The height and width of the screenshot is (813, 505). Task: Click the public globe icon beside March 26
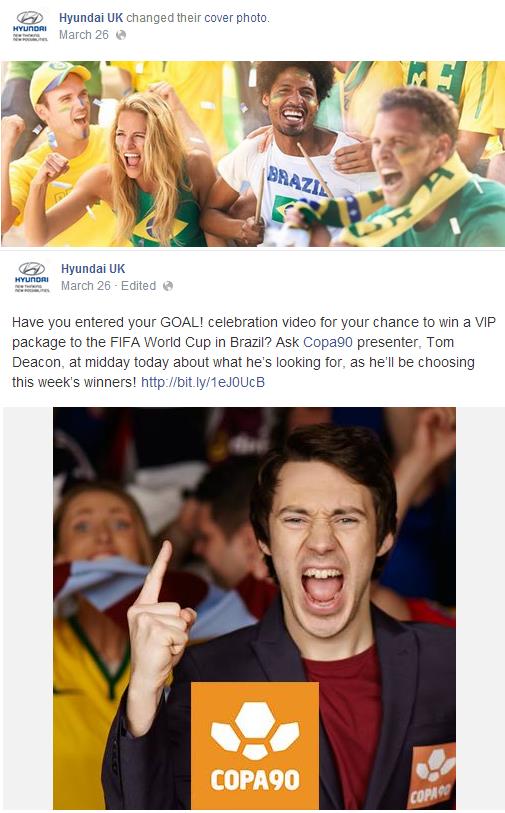[121, 35]
